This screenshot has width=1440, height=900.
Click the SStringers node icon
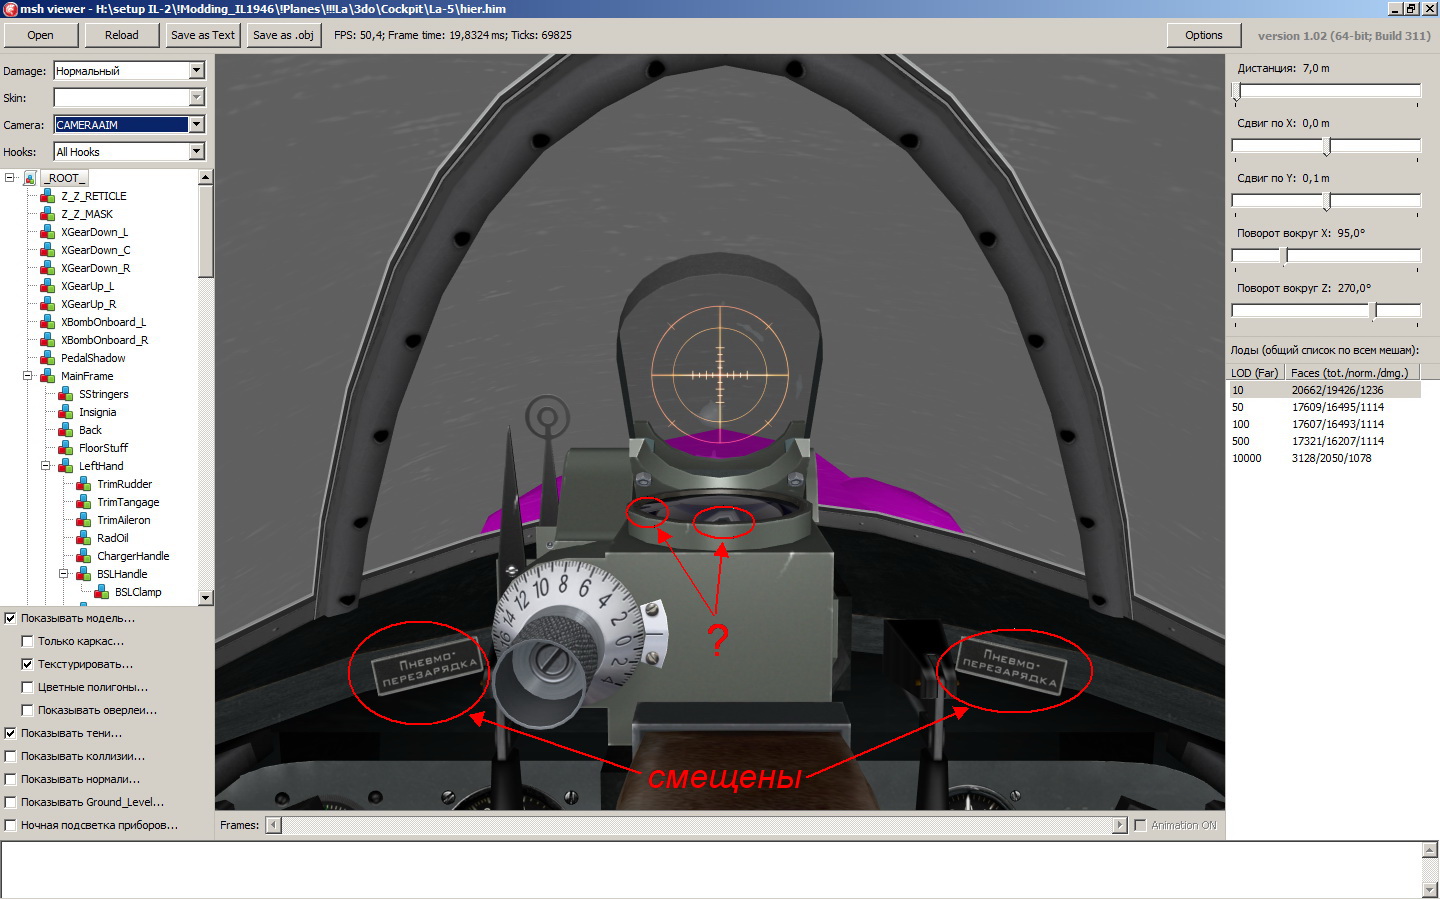coord(65,394)
